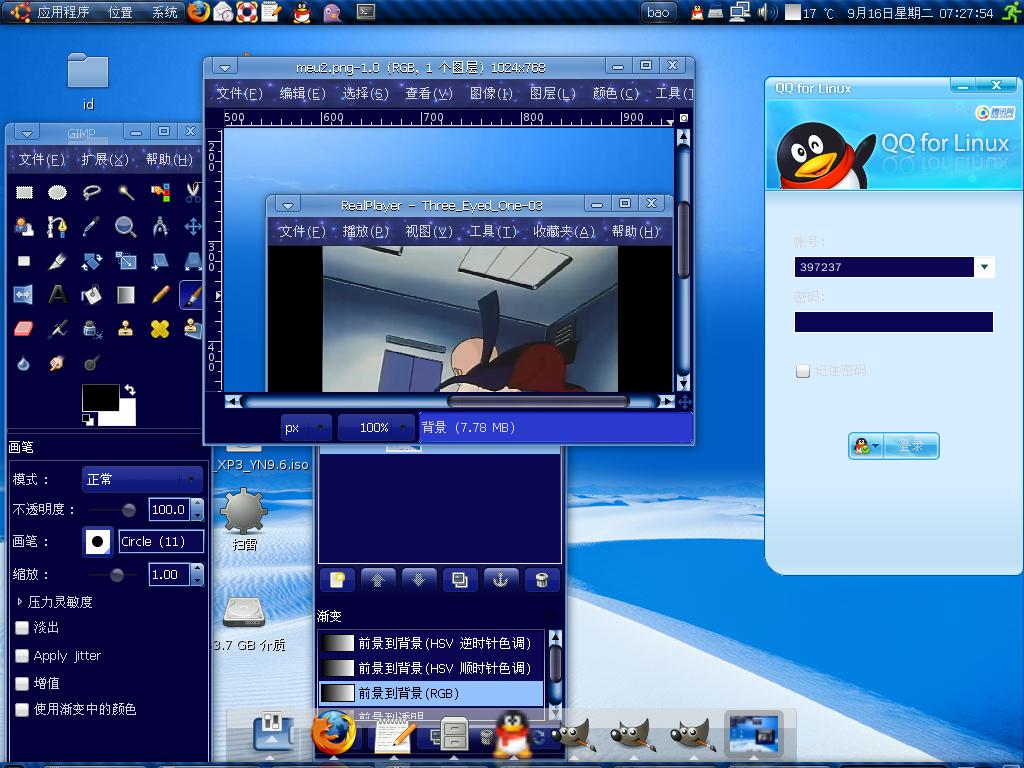The image size is (1024, 768).
Task: Select the Heal bandage tool
Action: pos(160,328)
